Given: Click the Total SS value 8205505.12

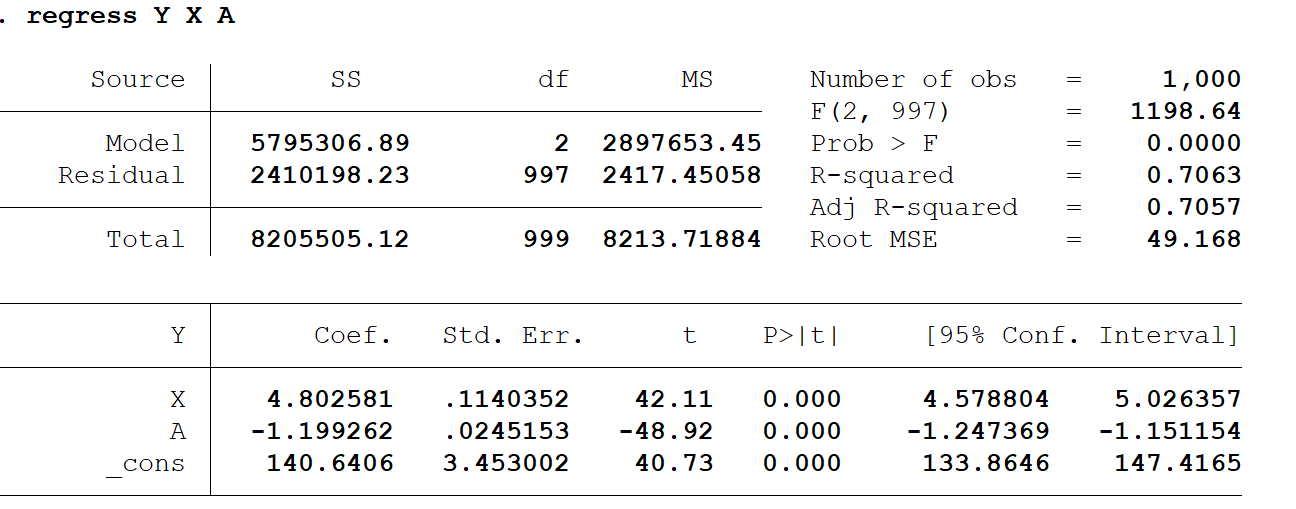Looking at the screenshot, I should coord(329,239).
